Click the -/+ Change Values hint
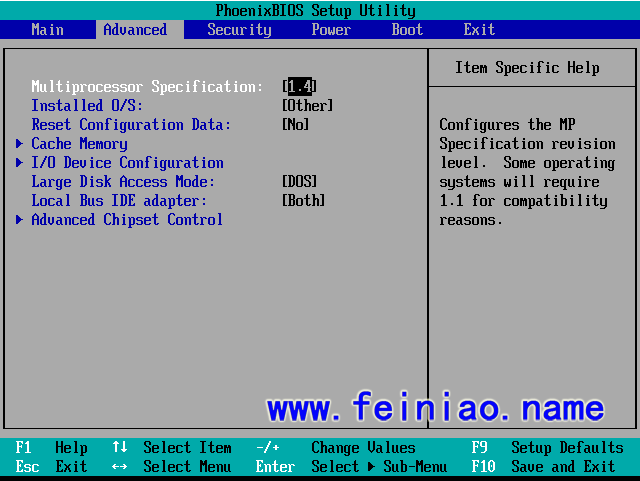The image size is (640, 481). (336, 448)
